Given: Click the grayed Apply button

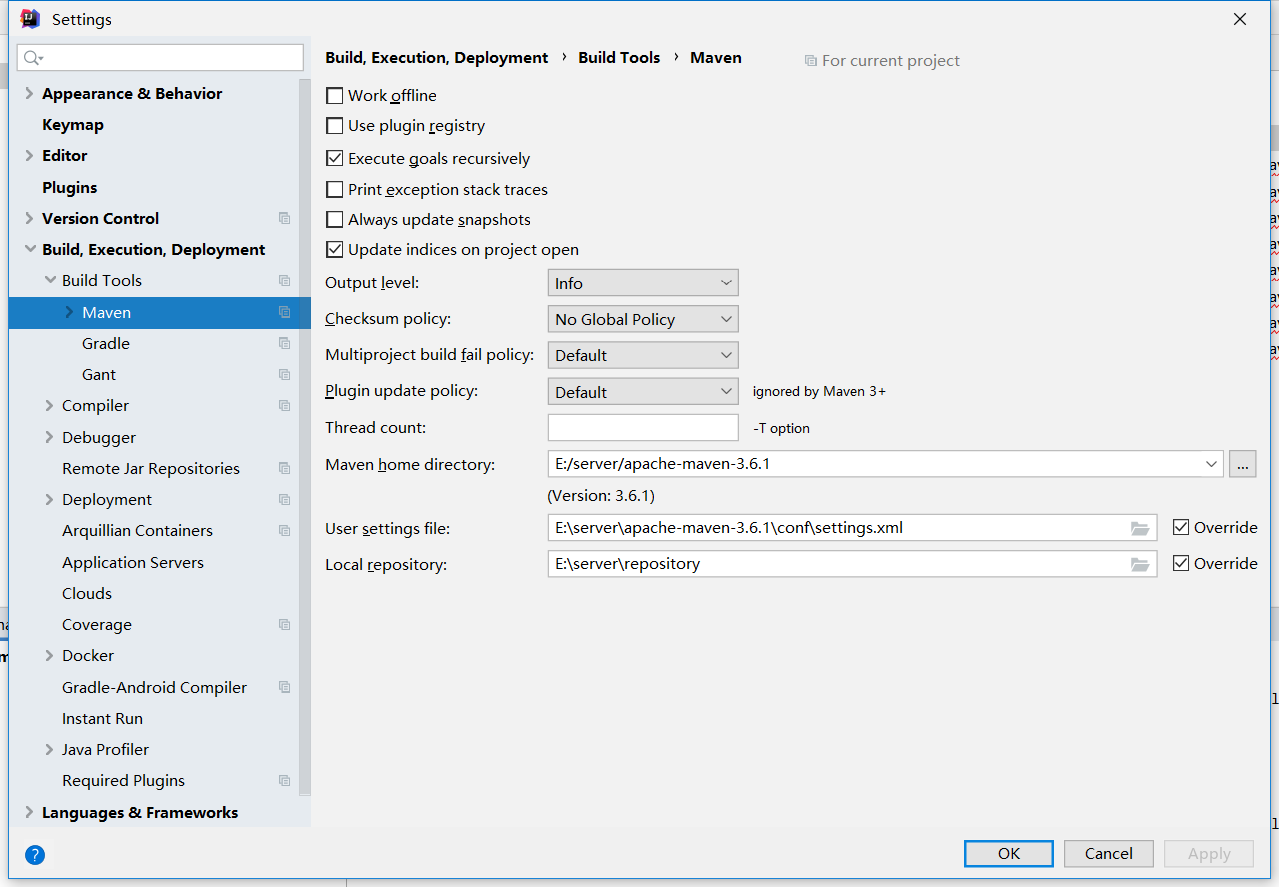Looking at the screenshot, I should 1209,853.
